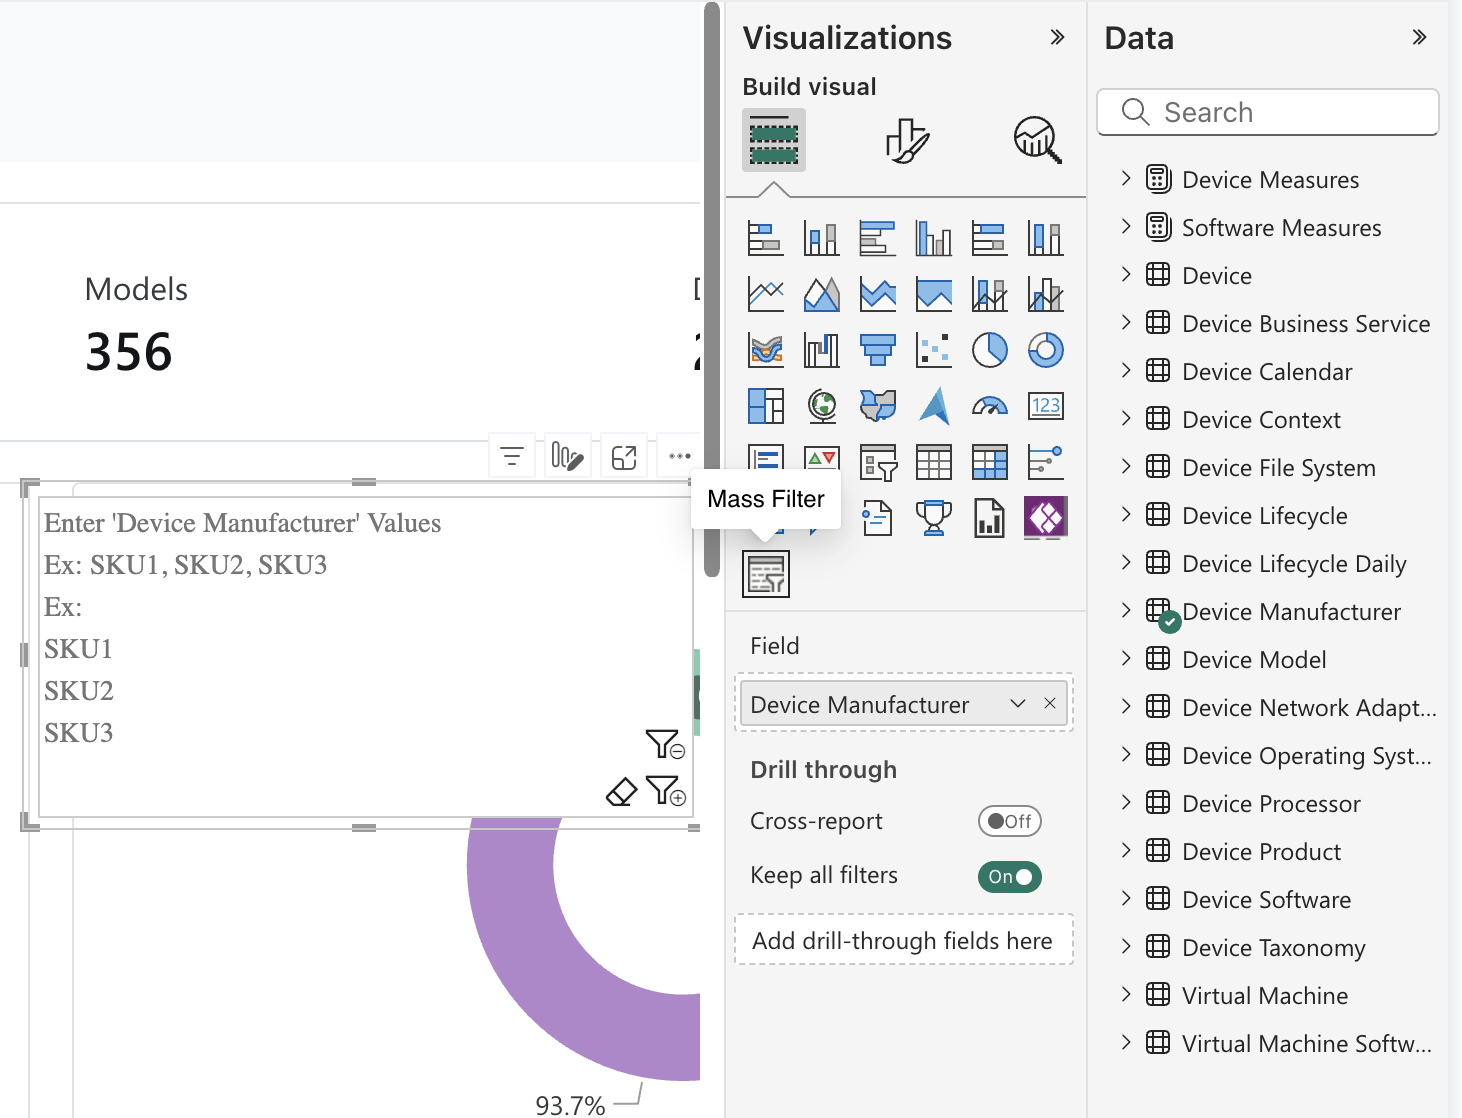
Task: Click the Mass Filter custom visual icon
Action: (x=766, y=574)
